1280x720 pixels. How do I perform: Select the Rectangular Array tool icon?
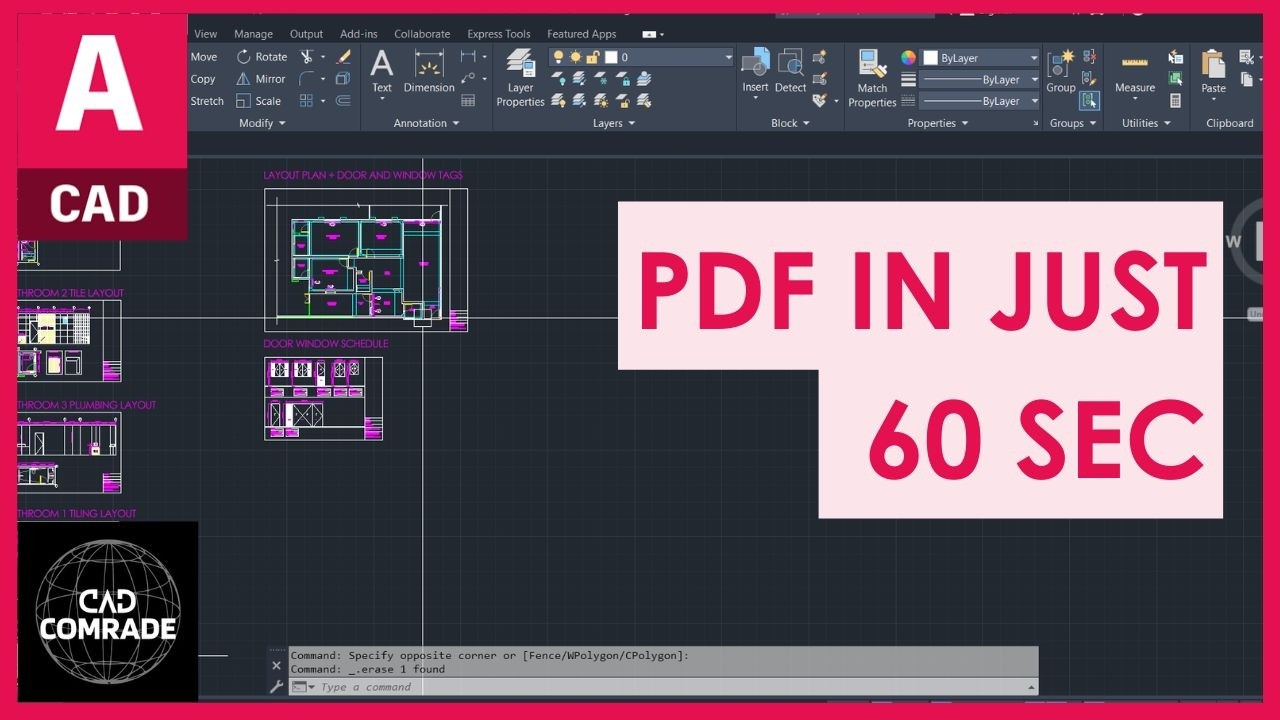click(x=307, y=101)
